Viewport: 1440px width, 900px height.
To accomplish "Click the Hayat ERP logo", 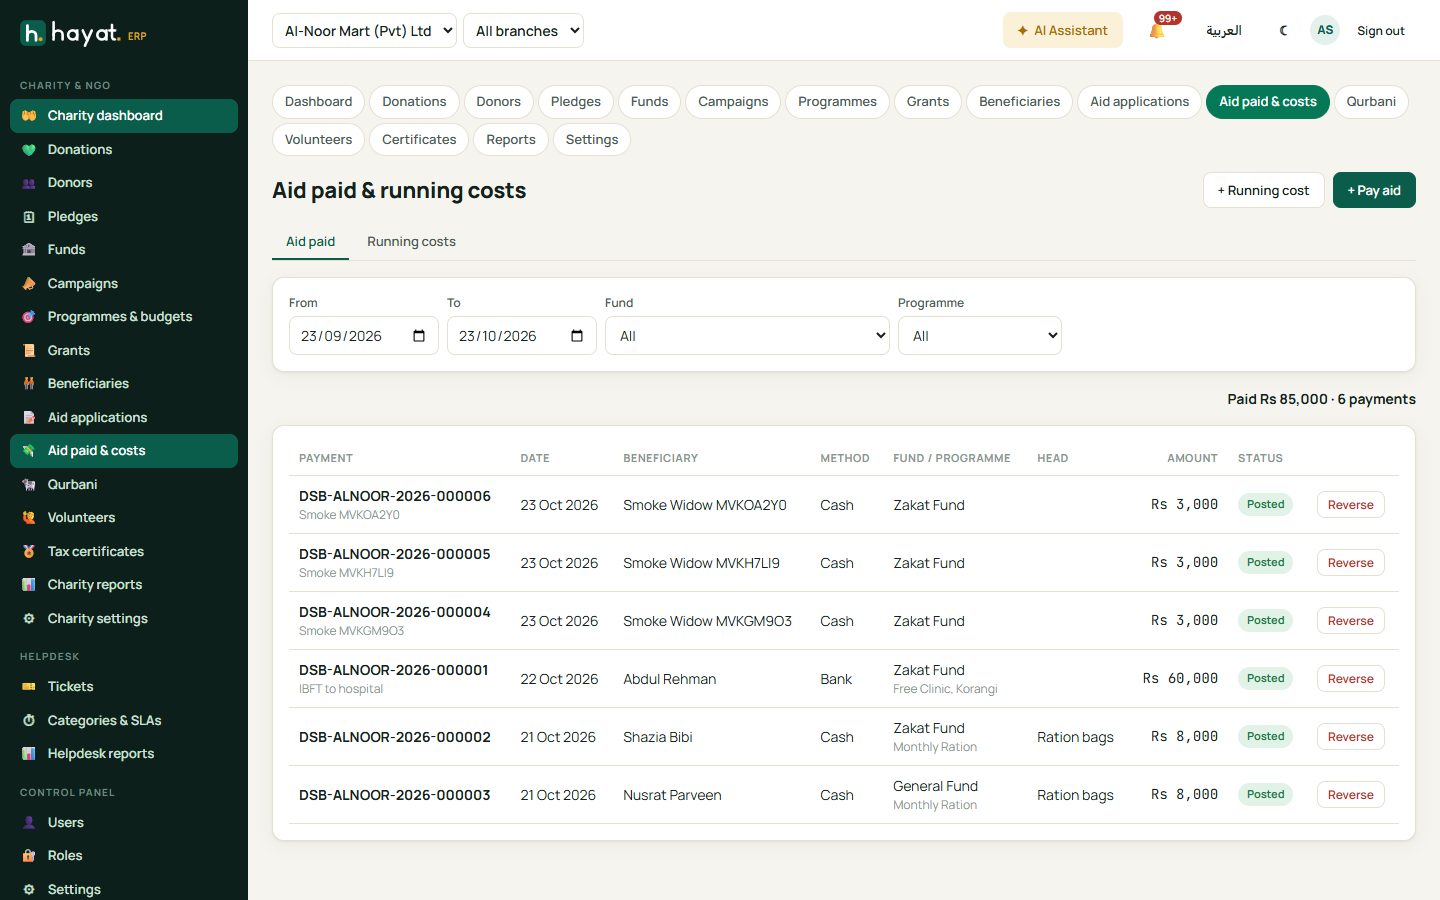I will [83, 34].
